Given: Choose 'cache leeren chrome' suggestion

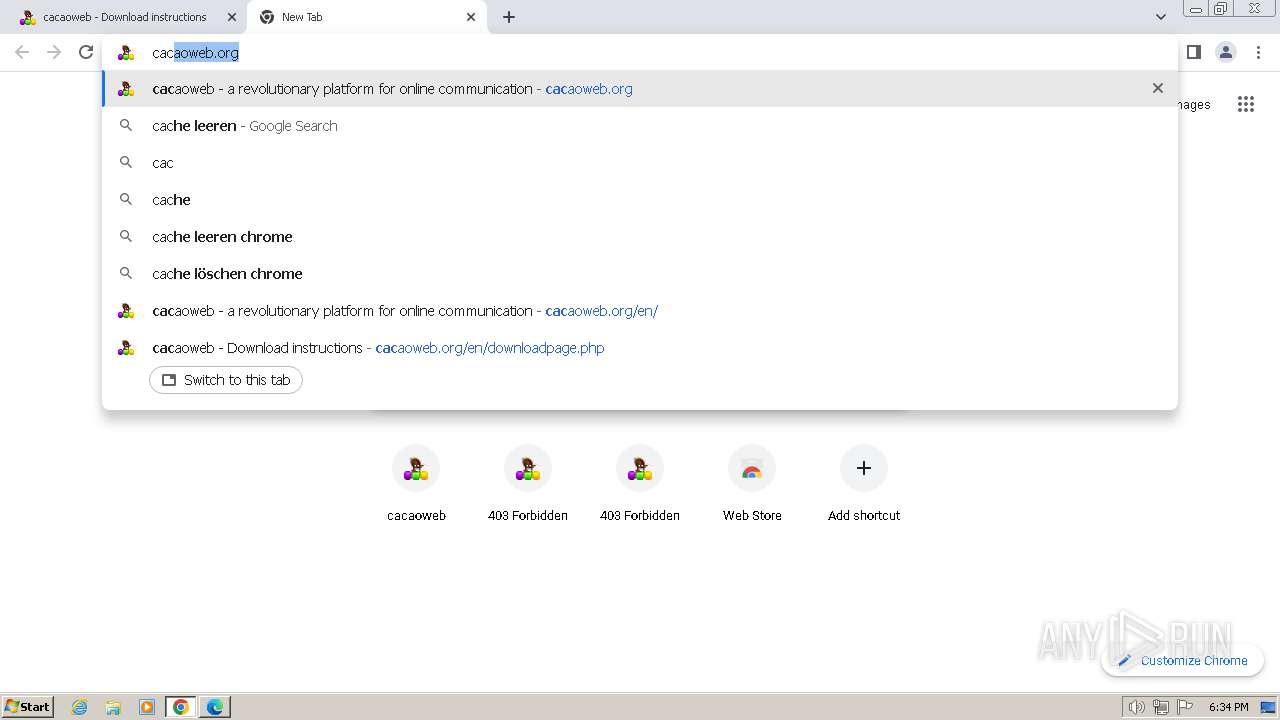Looking at the screenshot, I should [640, 236].
